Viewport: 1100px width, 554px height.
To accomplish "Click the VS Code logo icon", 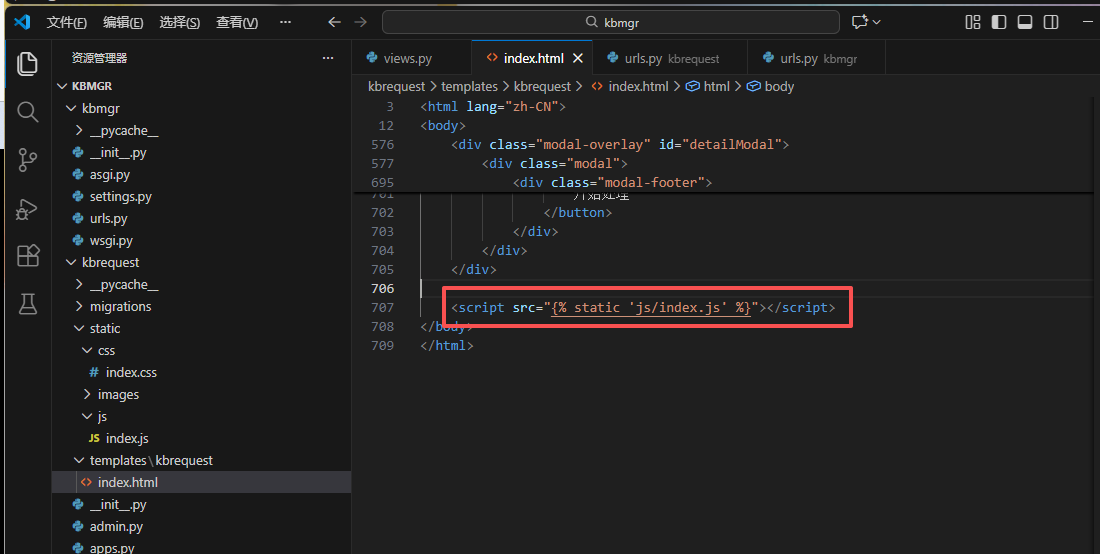I will coord(22,22).
